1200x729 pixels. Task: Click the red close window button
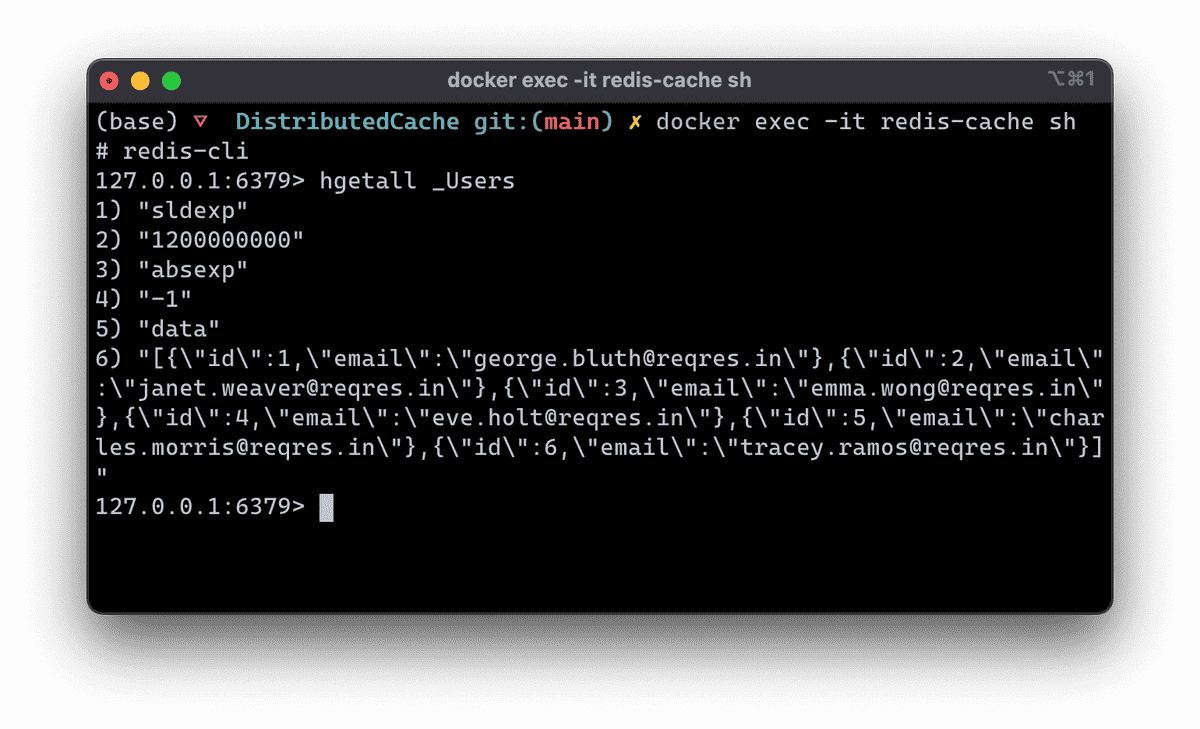(109, 80)
